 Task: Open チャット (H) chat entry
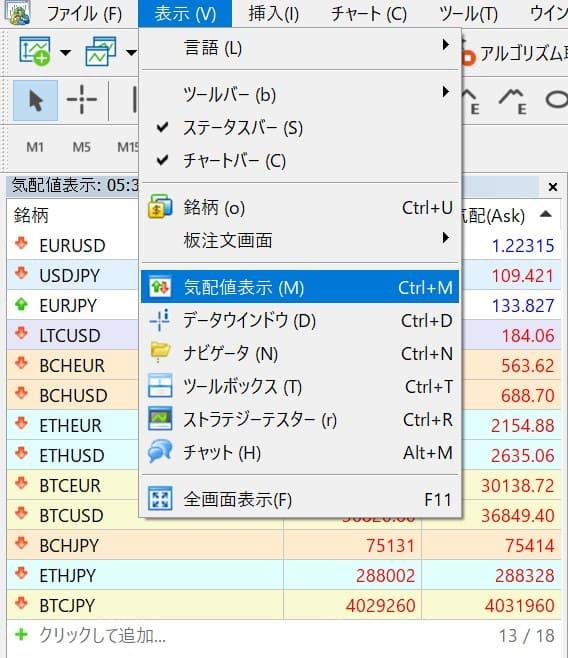click(300, 453)
